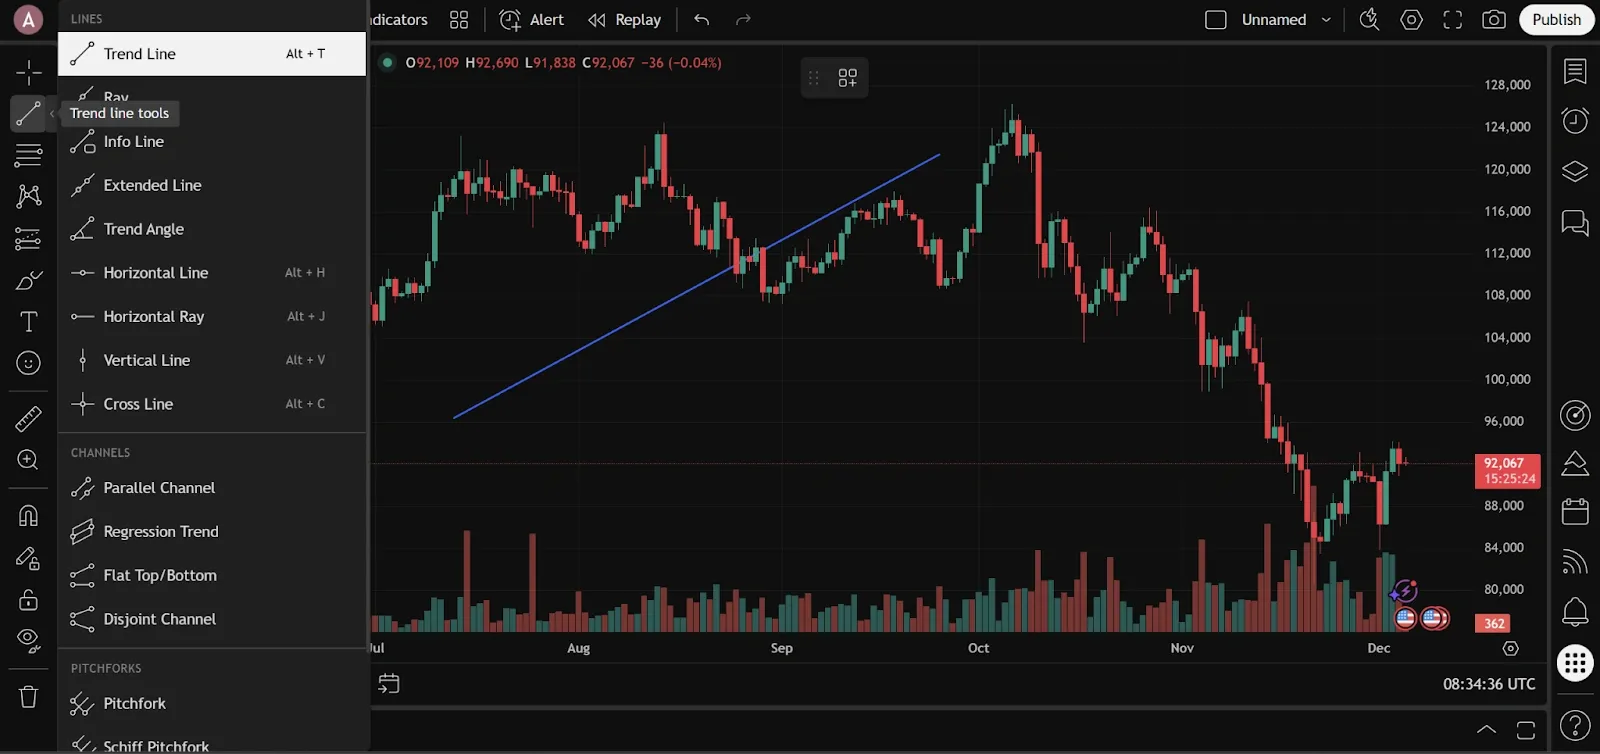Open the layout templates grid icon
This screenshot has height=754, width=1600.
click(459, 20)
